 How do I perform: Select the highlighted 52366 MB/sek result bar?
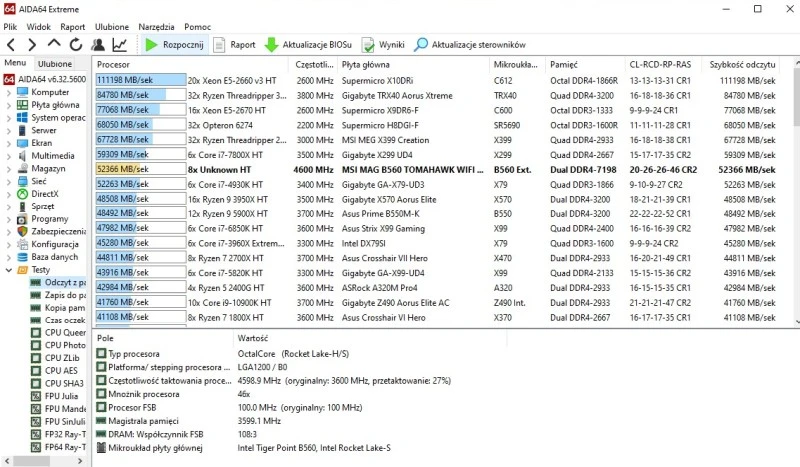[140, 170]
